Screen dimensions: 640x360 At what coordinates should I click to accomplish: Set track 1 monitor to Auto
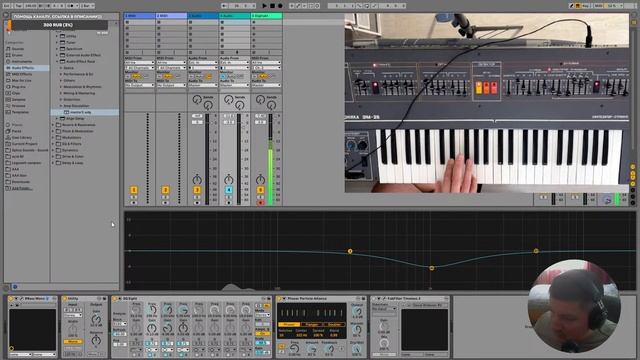[136, 76]
